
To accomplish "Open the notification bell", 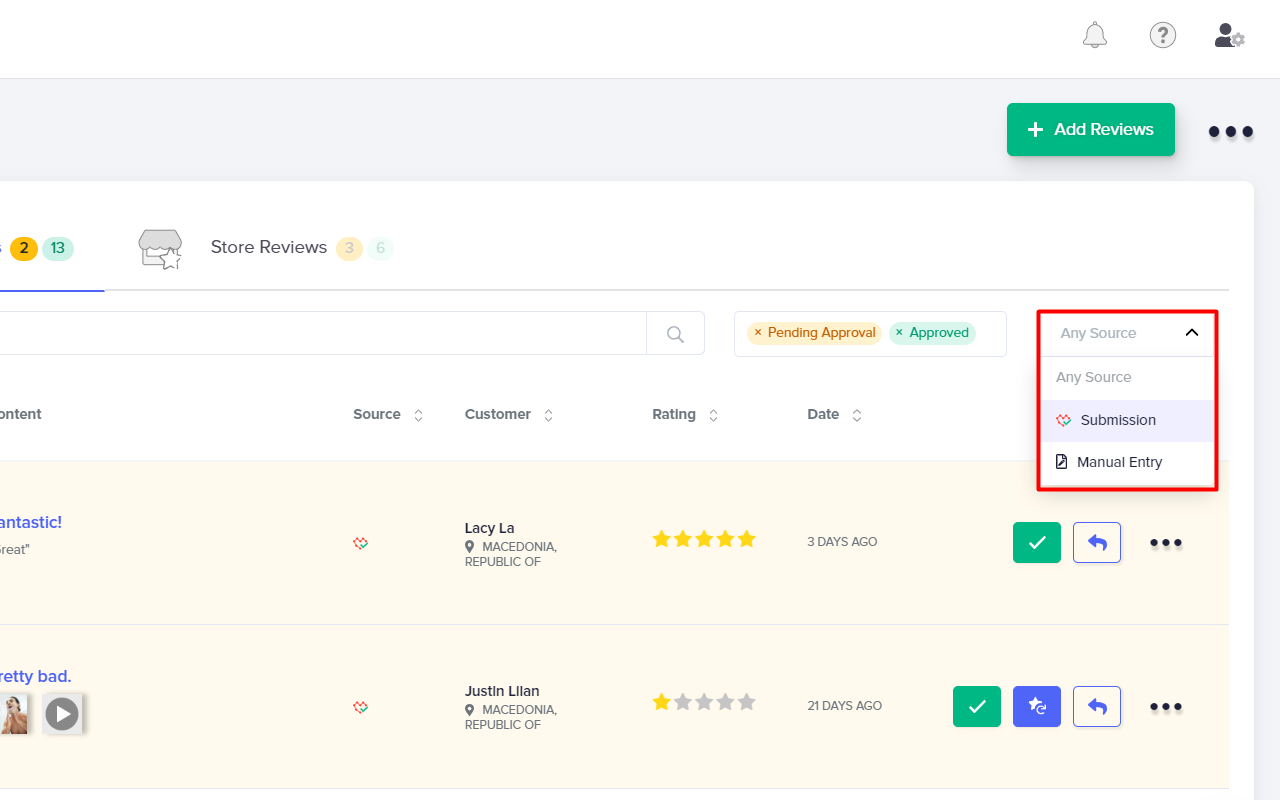I will click(1094, 35).
